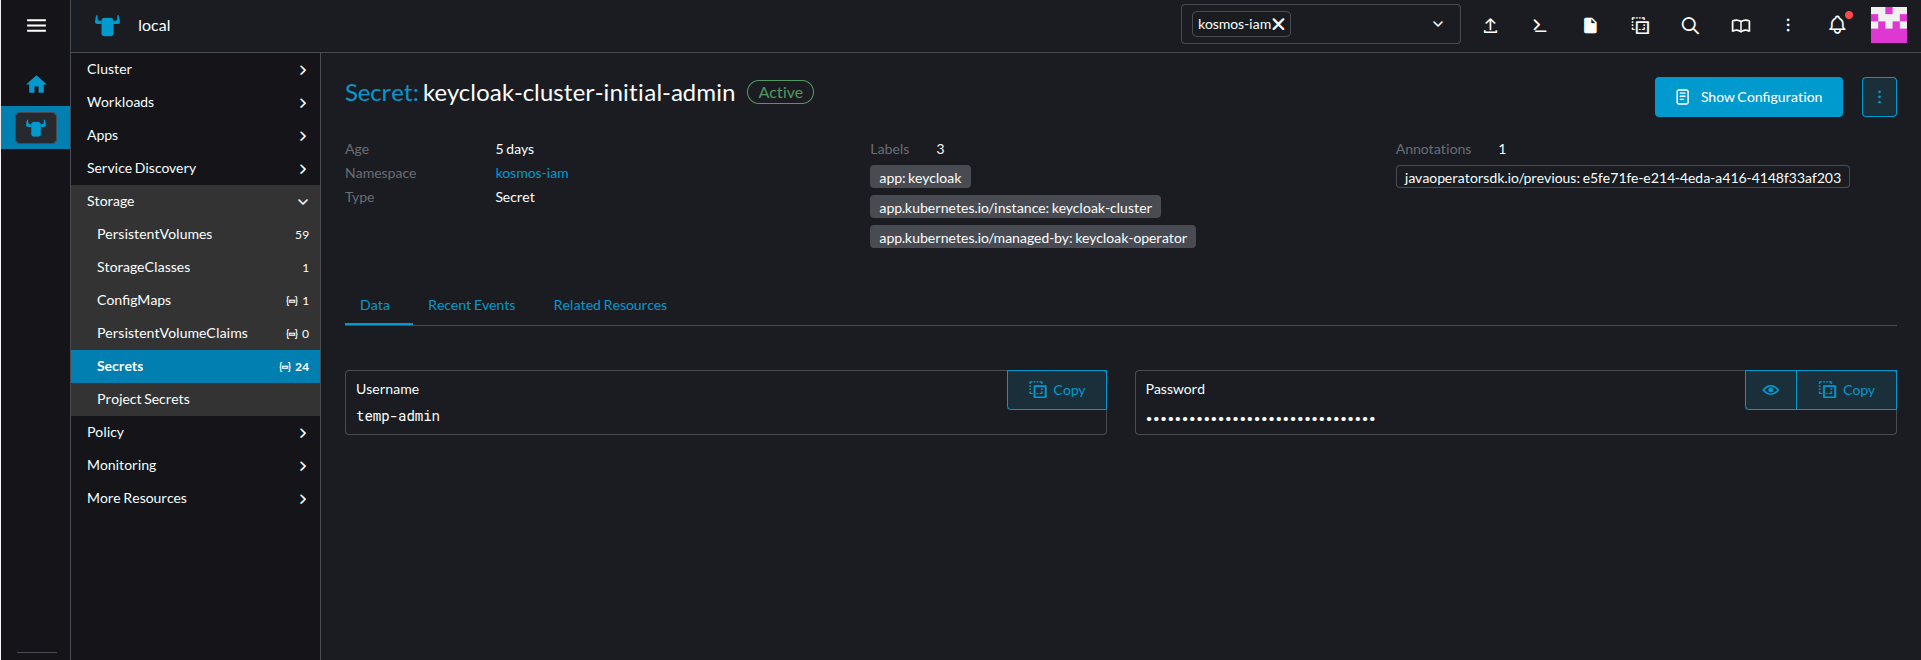The image size is (1921, 660).
Task: Click the user avatar in top right
Action: [1888, 25]
